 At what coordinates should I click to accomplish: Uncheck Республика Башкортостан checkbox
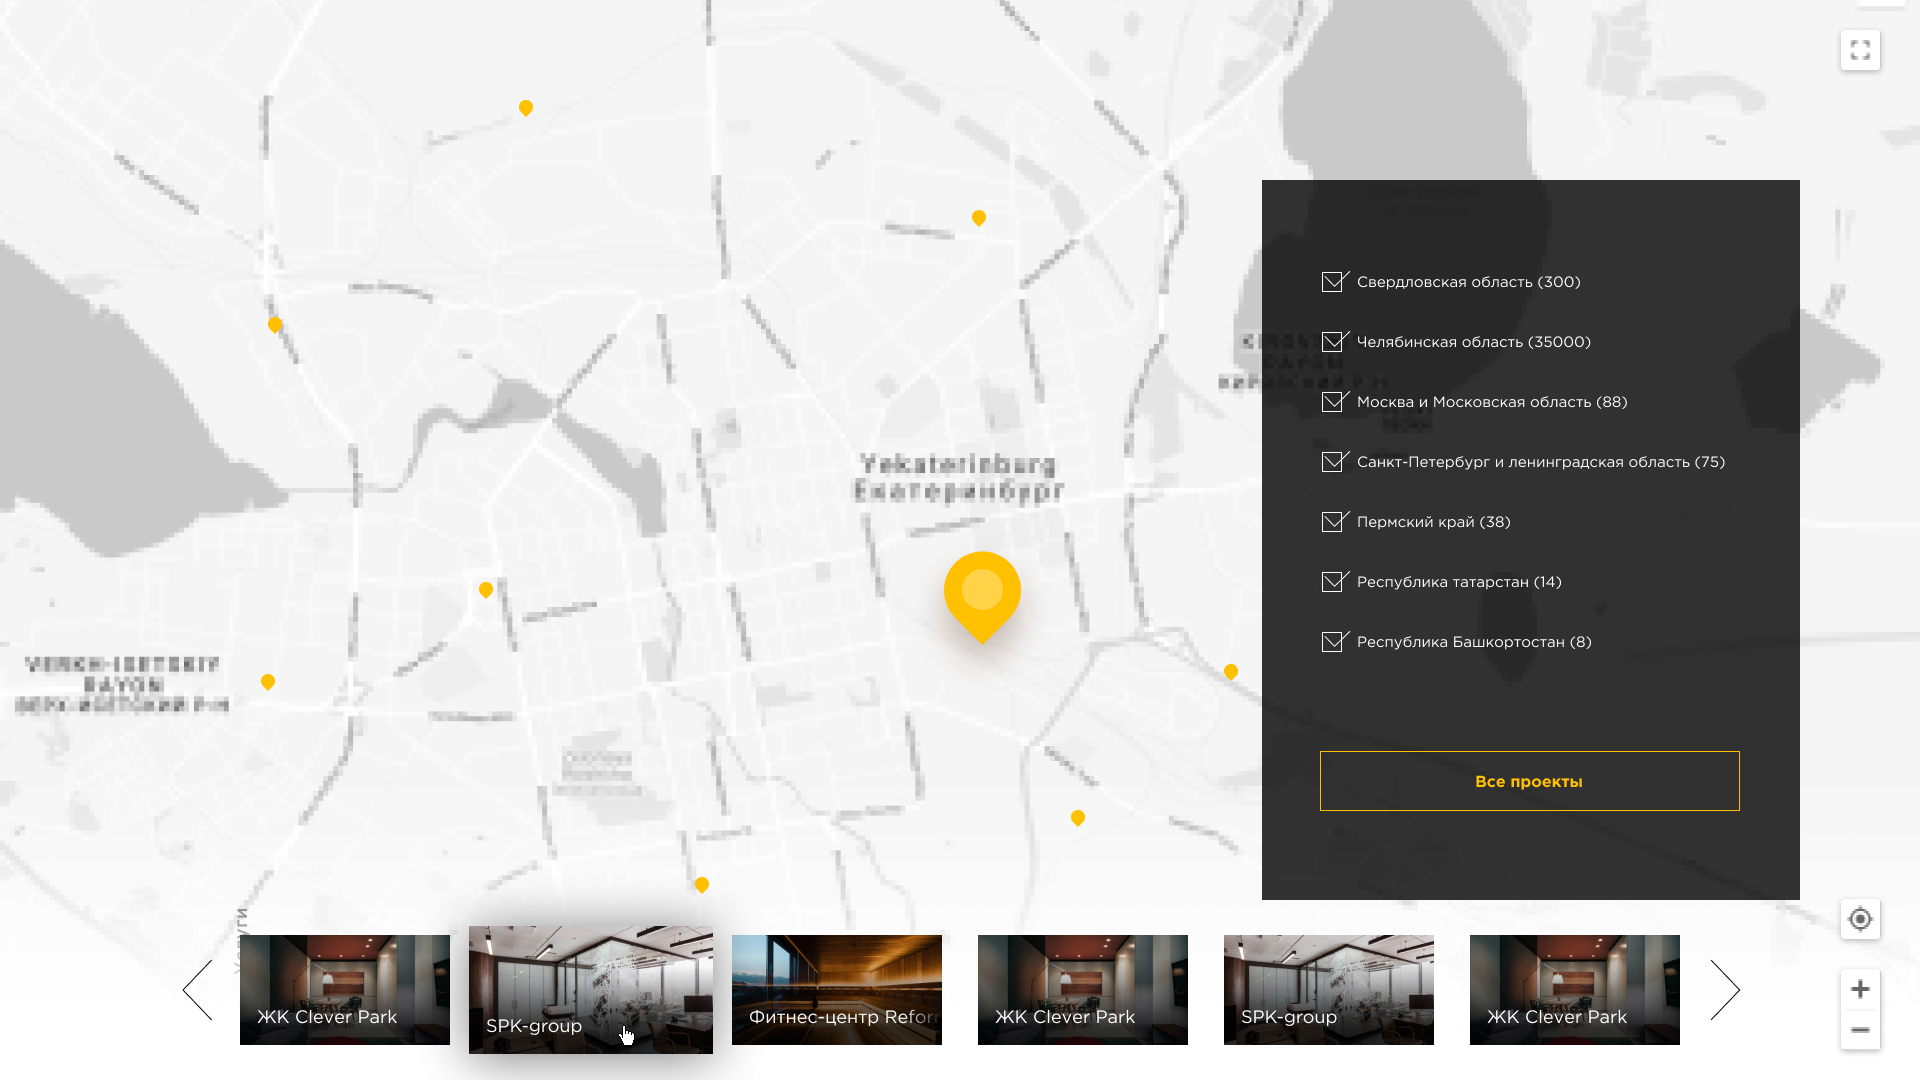tap(1334, 642)
